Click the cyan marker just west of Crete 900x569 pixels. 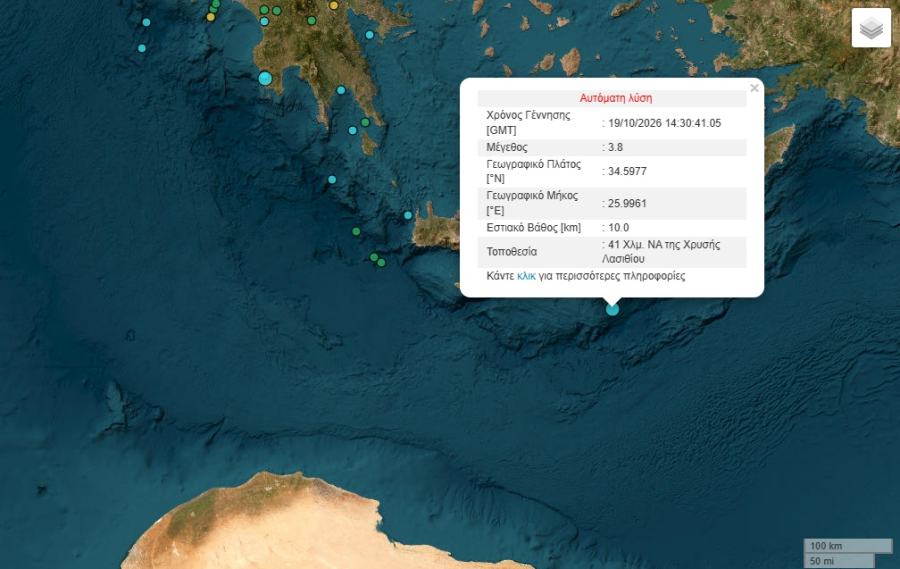408,215
